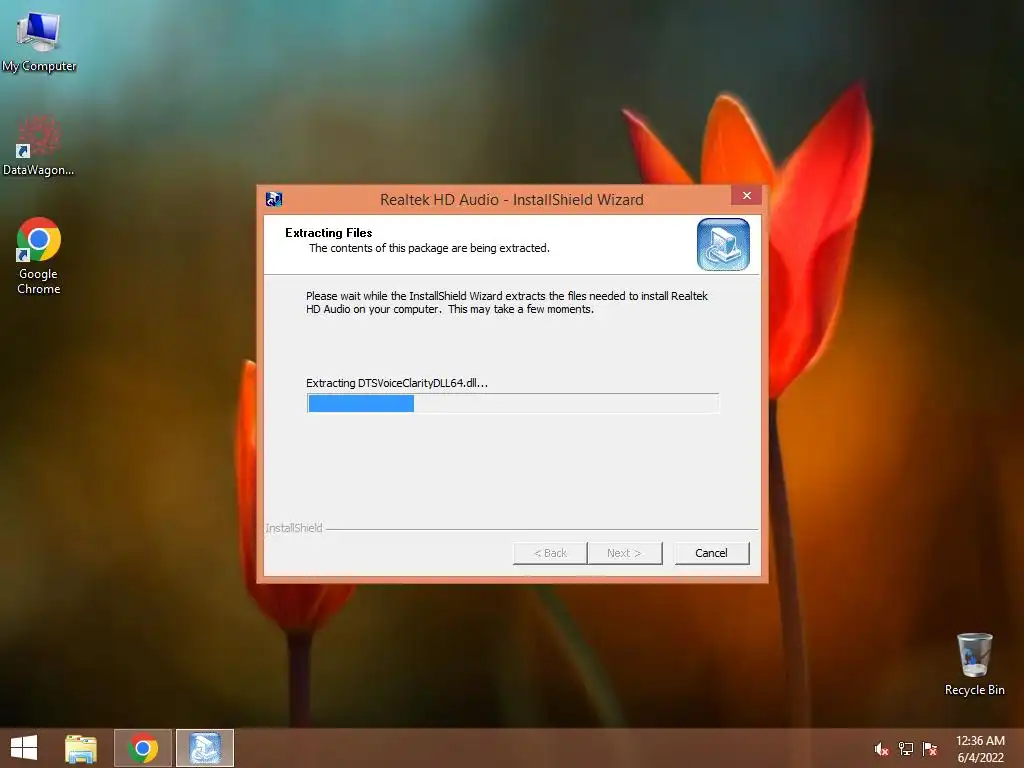Cancel the Realtek HD Audio extraction
This screenshot has width=1024, height=768.
click(x=711, y=553)
